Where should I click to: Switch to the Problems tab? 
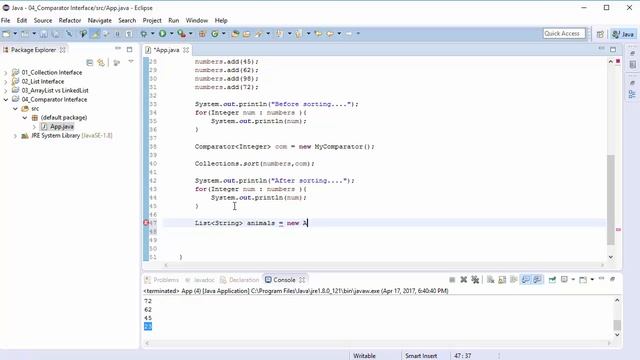[162, 280]
